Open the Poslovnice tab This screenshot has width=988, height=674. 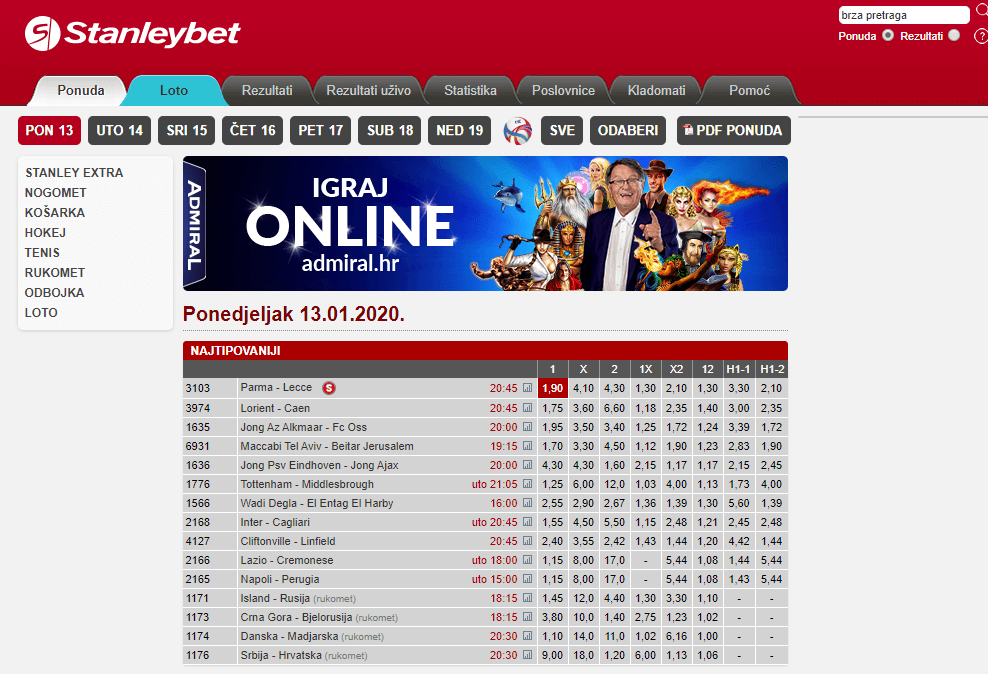point(563,91)
